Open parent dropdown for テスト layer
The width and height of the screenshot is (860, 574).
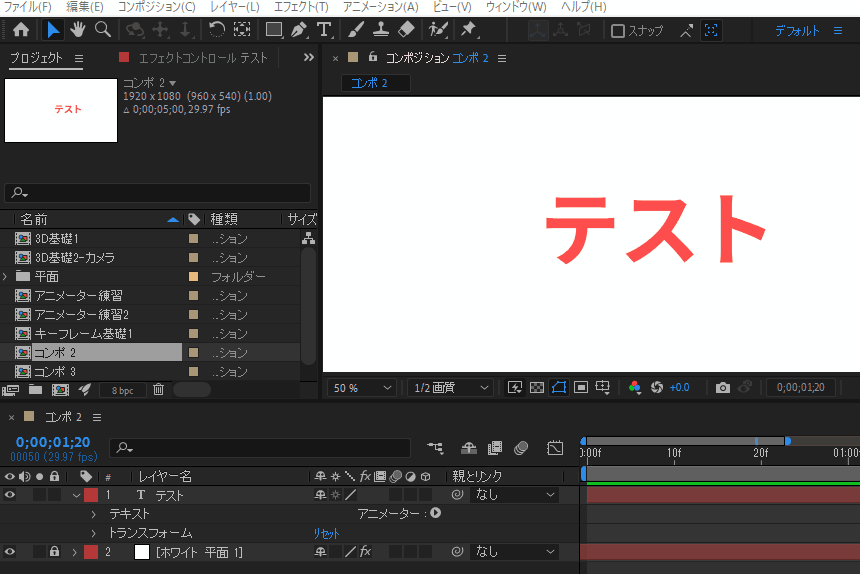click(513, 495)
